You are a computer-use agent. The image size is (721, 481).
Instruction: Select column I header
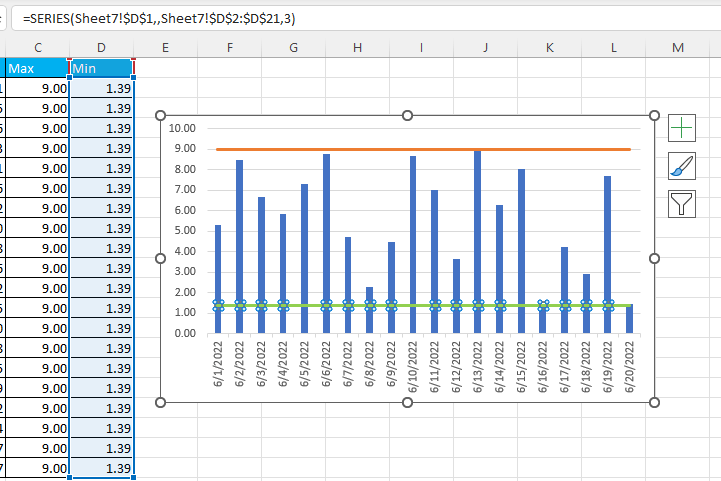point(421,48)
